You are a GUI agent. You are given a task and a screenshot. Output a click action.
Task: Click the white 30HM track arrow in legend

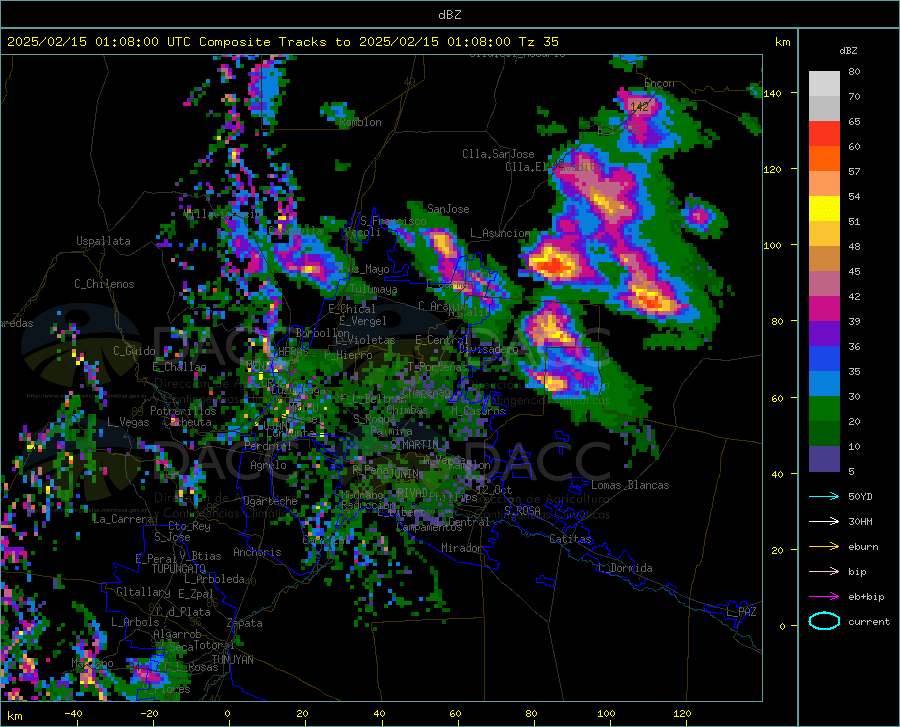tap(824, 522)
